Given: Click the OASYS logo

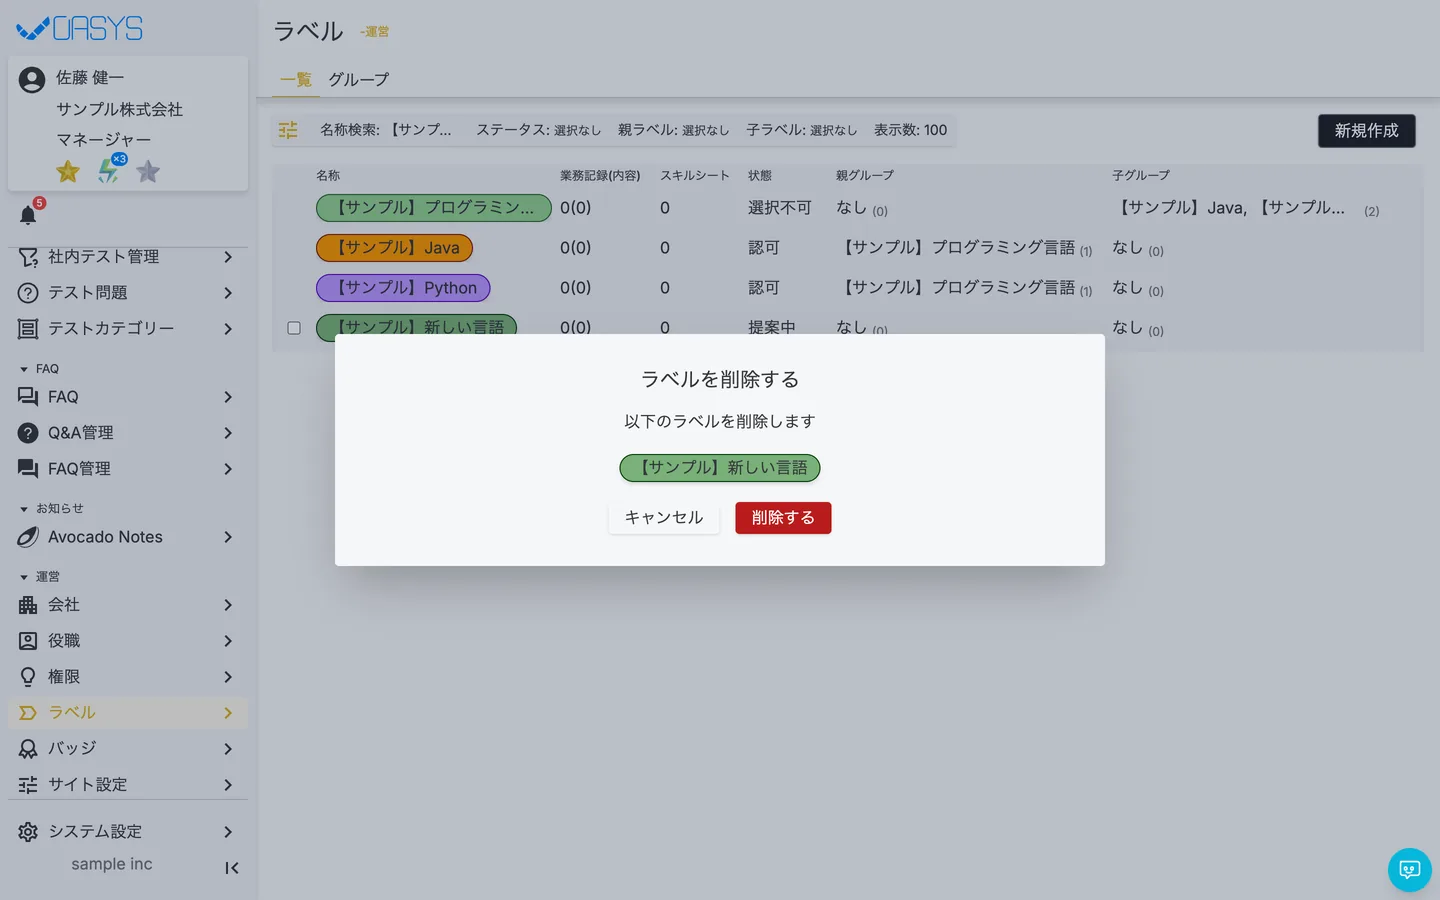Looking at the screenshot, I should point(80,28).
